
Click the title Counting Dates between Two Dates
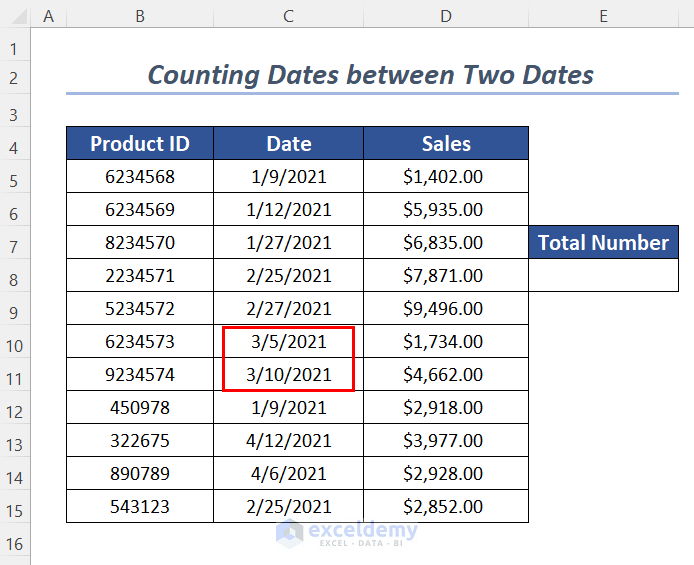[370, 74]
